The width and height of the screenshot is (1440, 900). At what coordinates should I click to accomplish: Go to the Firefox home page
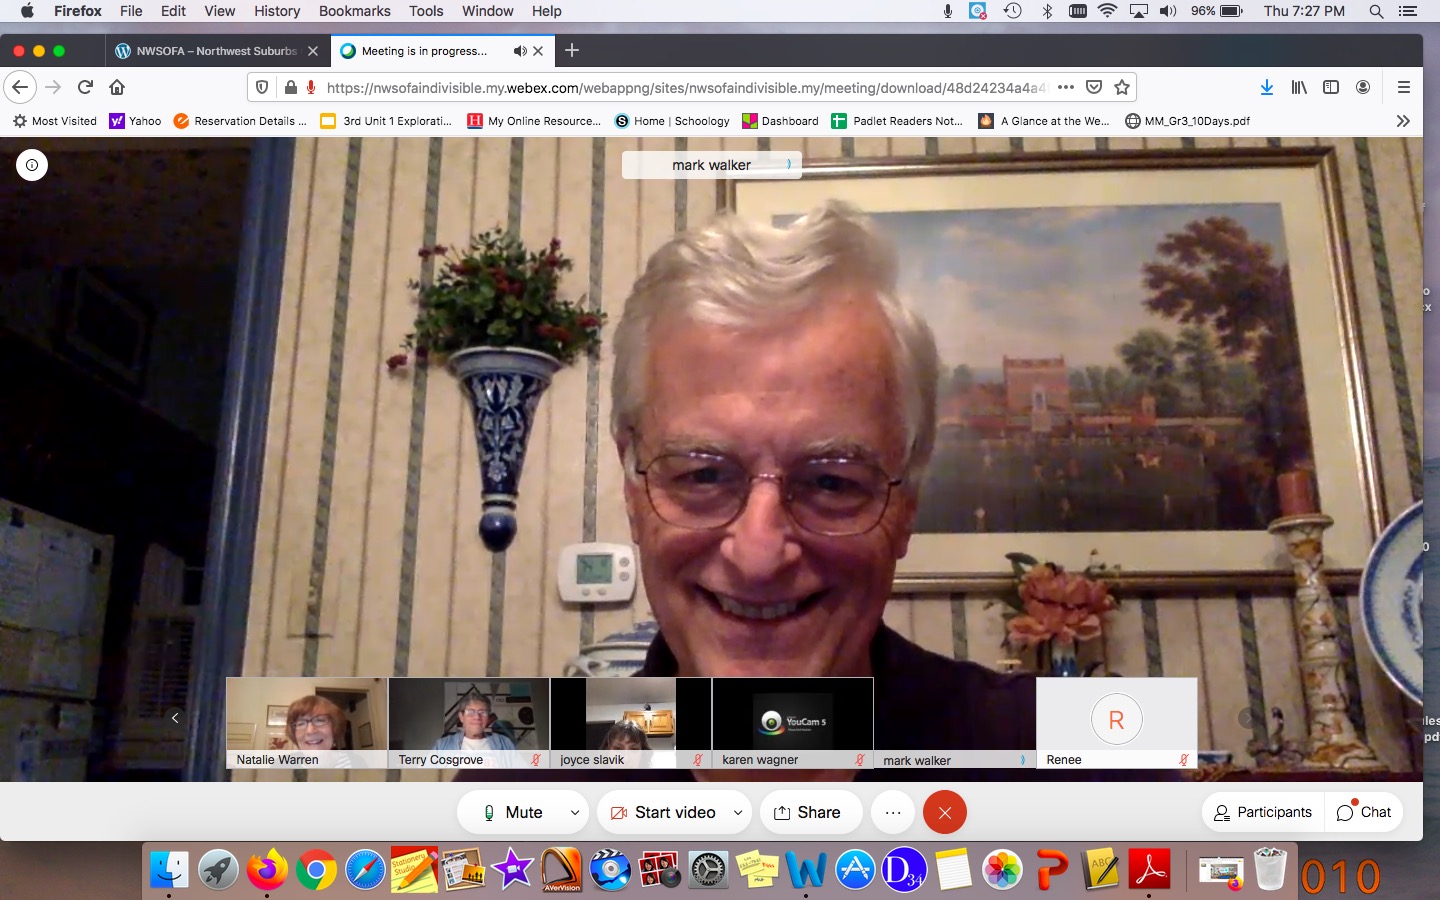[117, 87]
